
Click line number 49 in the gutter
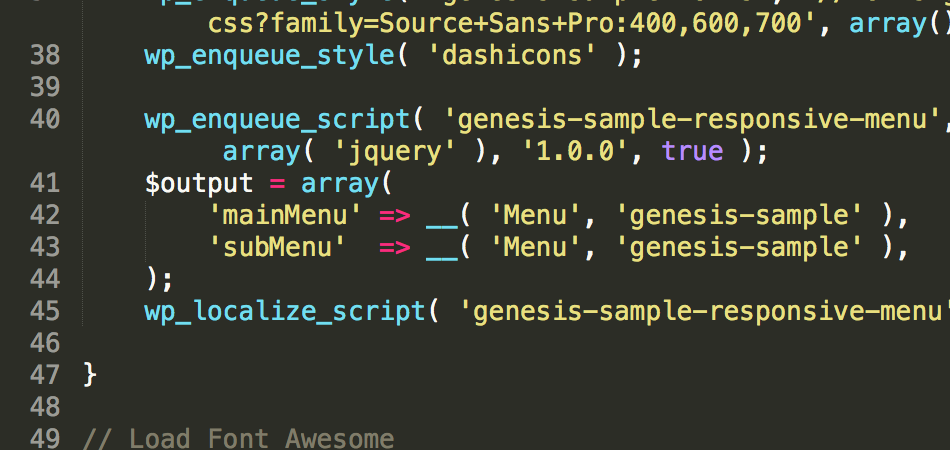45,438
